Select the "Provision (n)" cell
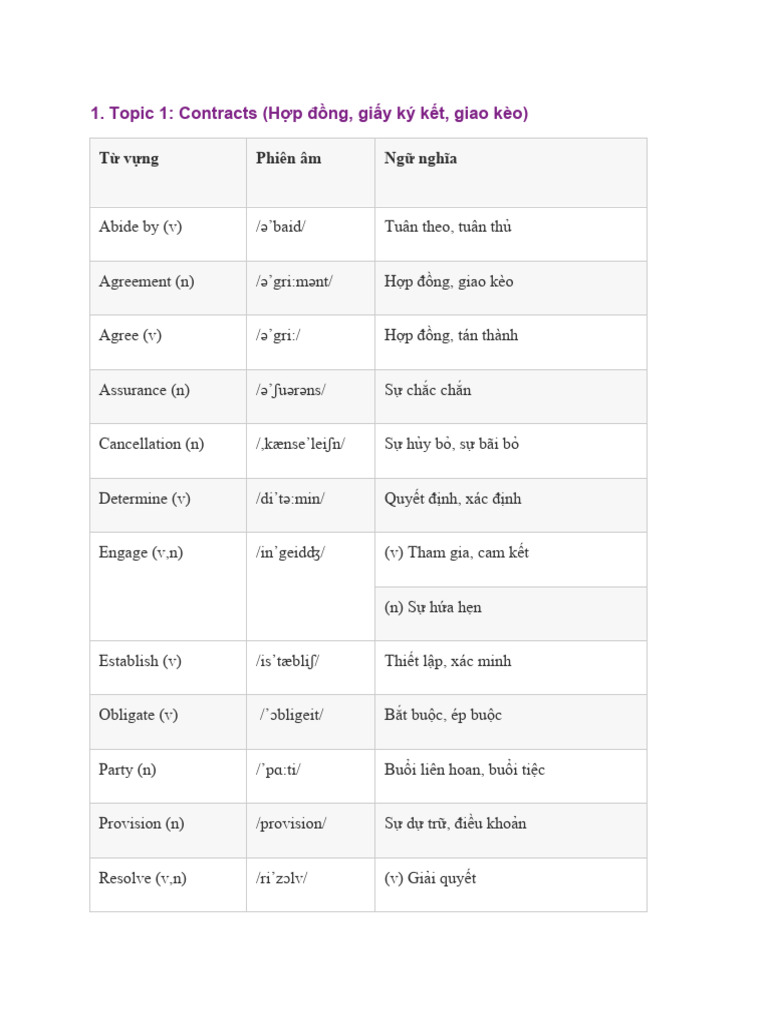This screenshot has height=1024, width=768. [x=142, y=824]
